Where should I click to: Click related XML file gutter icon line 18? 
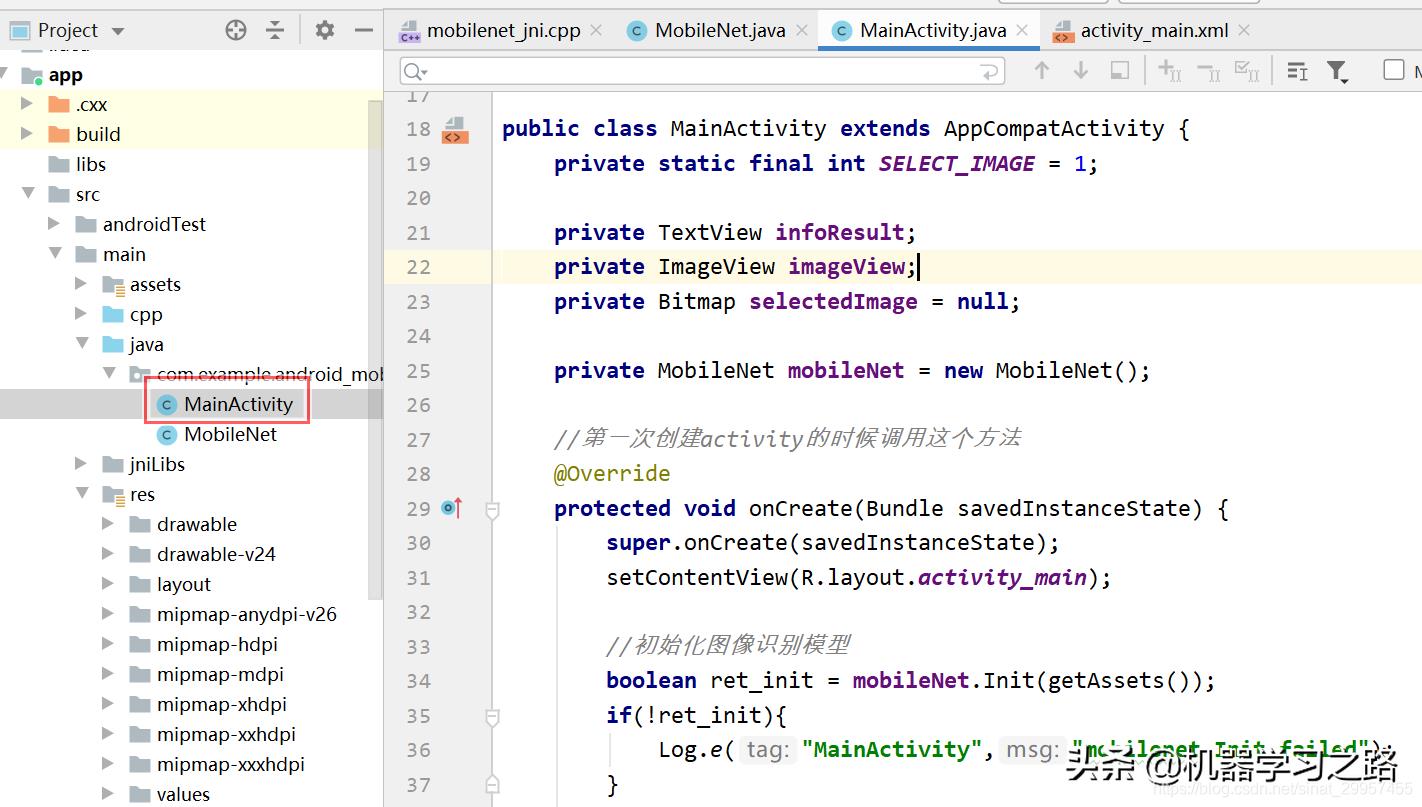click(454, 129)
